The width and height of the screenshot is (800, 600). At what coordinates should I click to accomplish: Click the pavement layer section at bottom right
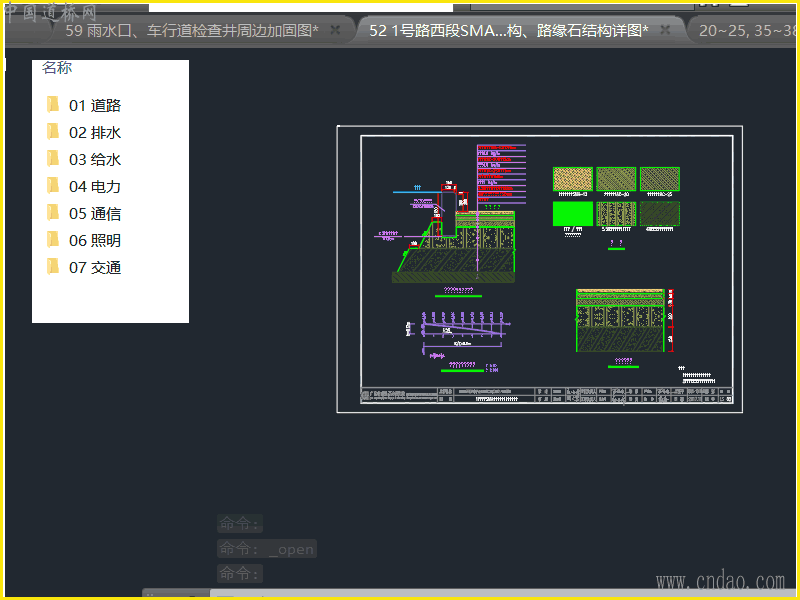(x=621, y=320)
